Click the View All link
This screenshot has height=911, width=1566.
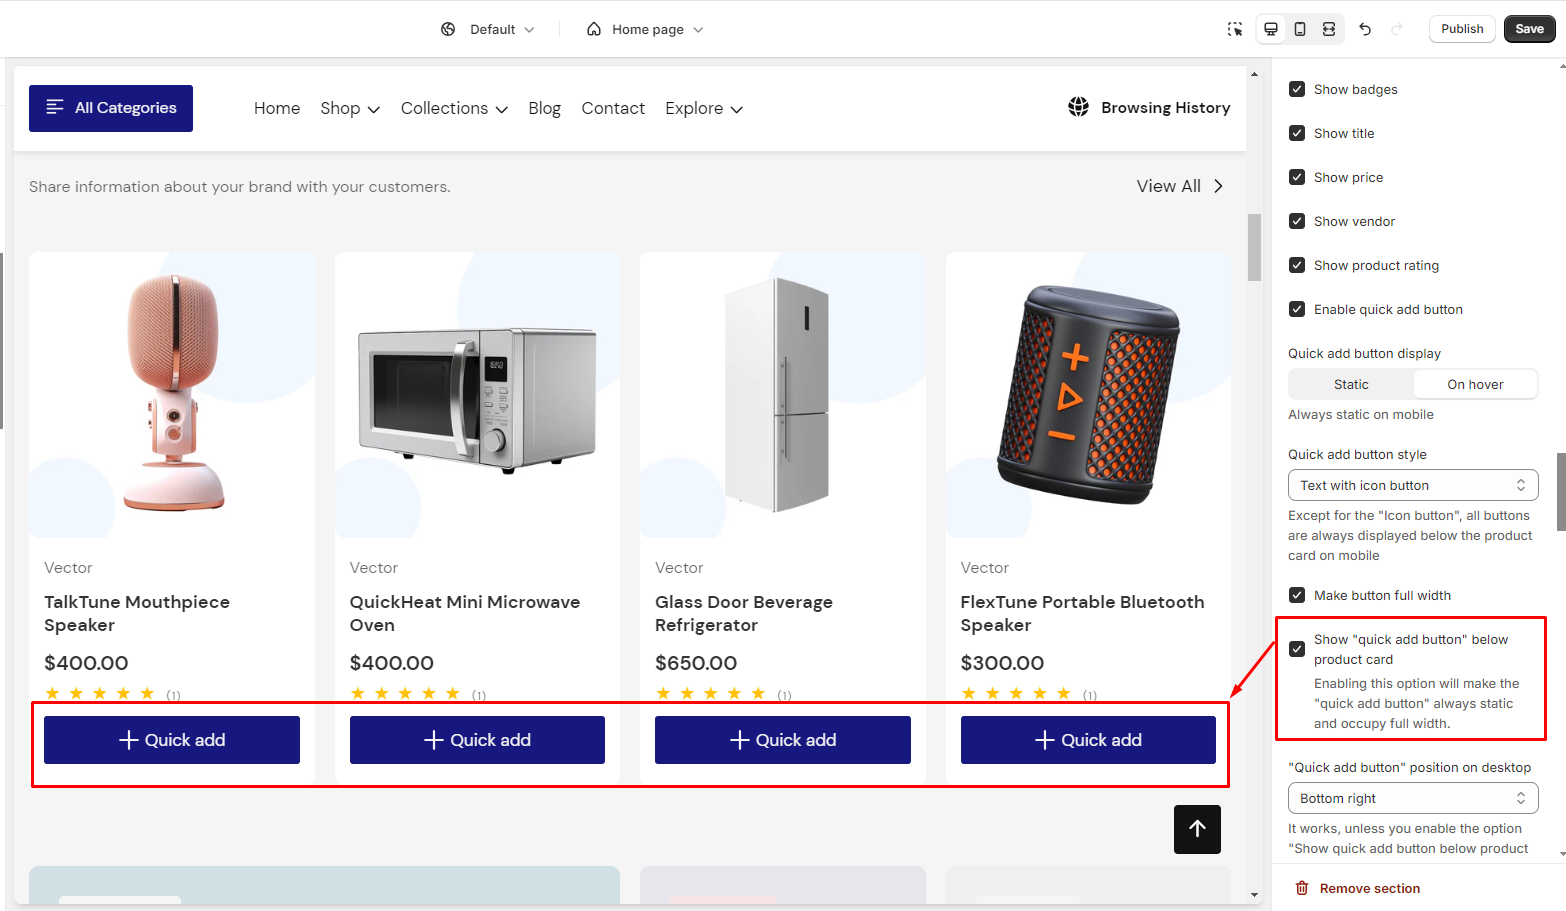click(x=1180, y=186)
